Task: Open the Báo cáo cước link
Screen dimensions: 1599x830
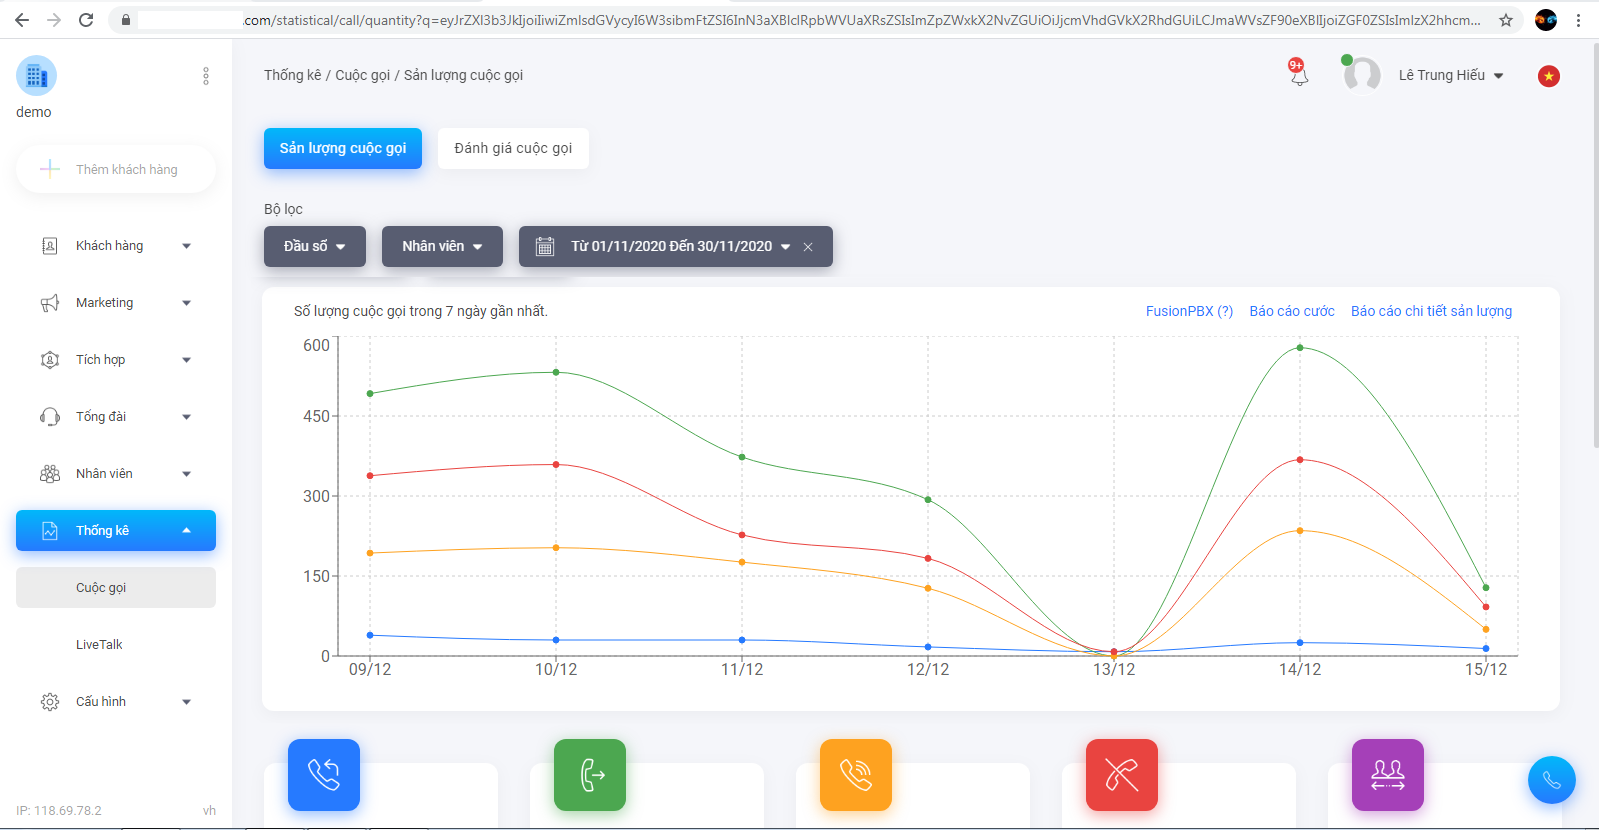Action: pos(1292,311)
